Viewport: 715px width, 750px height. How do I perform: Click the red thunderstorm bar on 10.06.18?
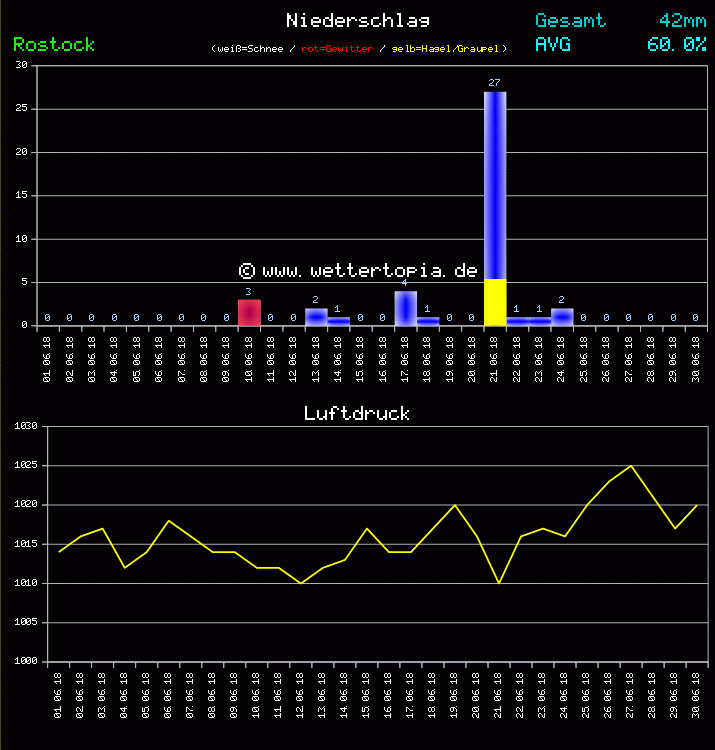point(249,312)
